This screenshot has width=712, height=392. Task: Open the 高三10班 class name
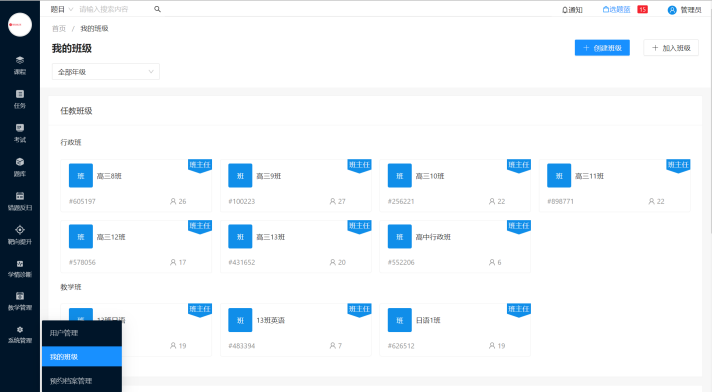tap(430, 176)
